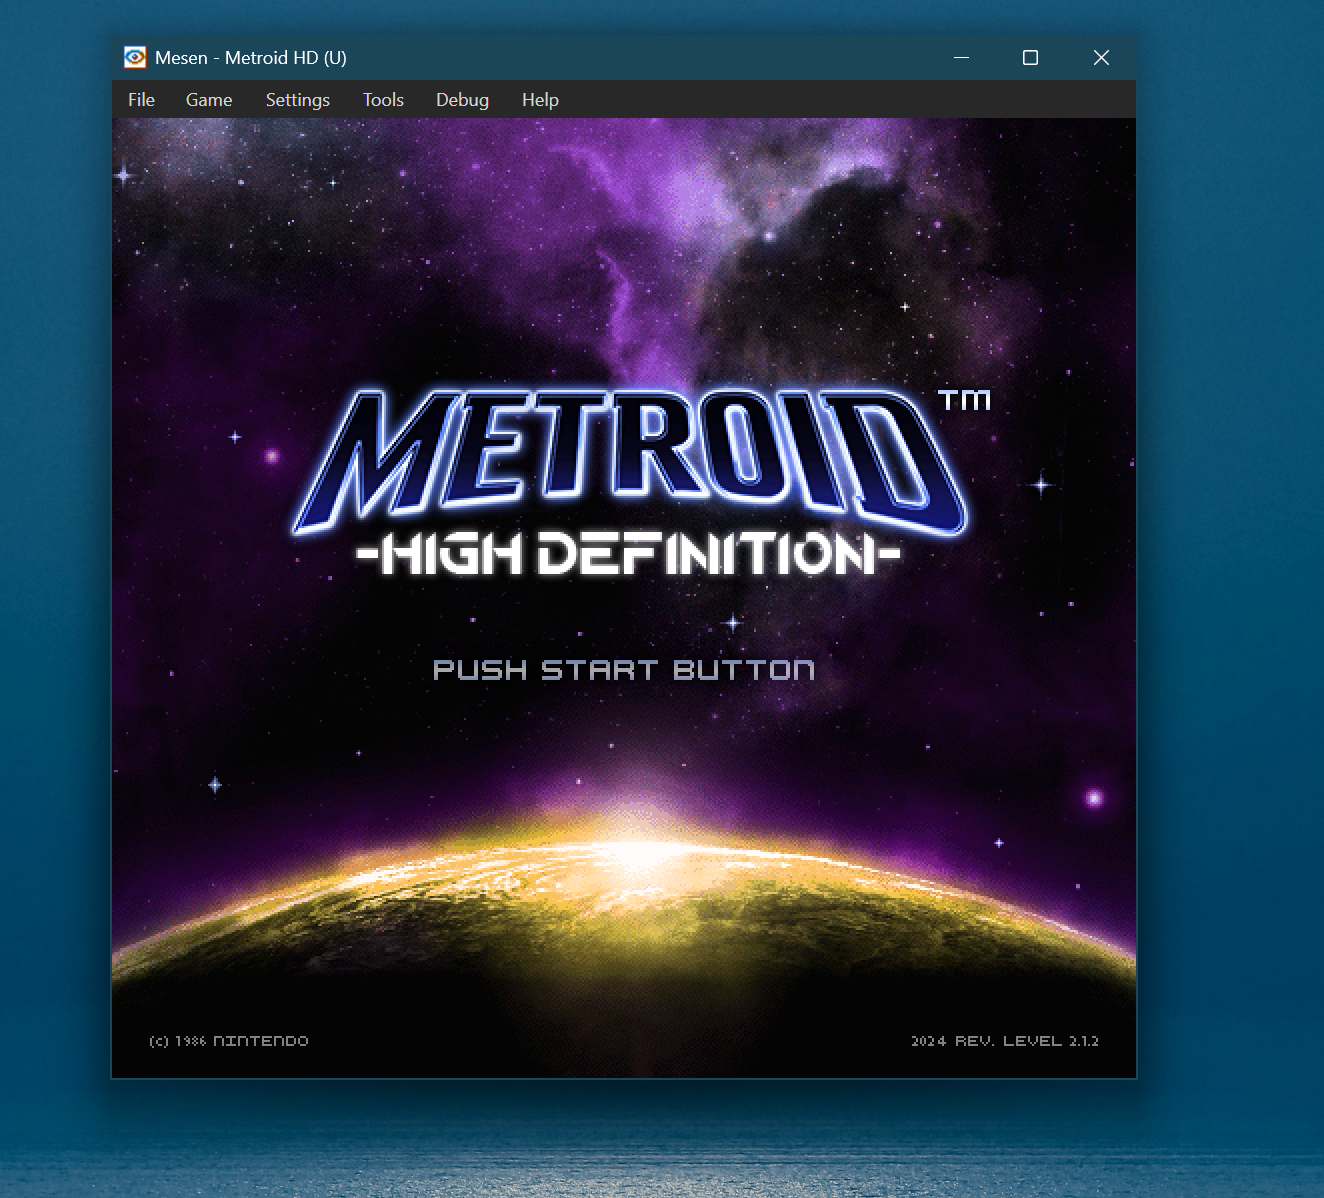Open the Game menu
Viewport: 1324px width, 1198px height.
pos(209,100)
